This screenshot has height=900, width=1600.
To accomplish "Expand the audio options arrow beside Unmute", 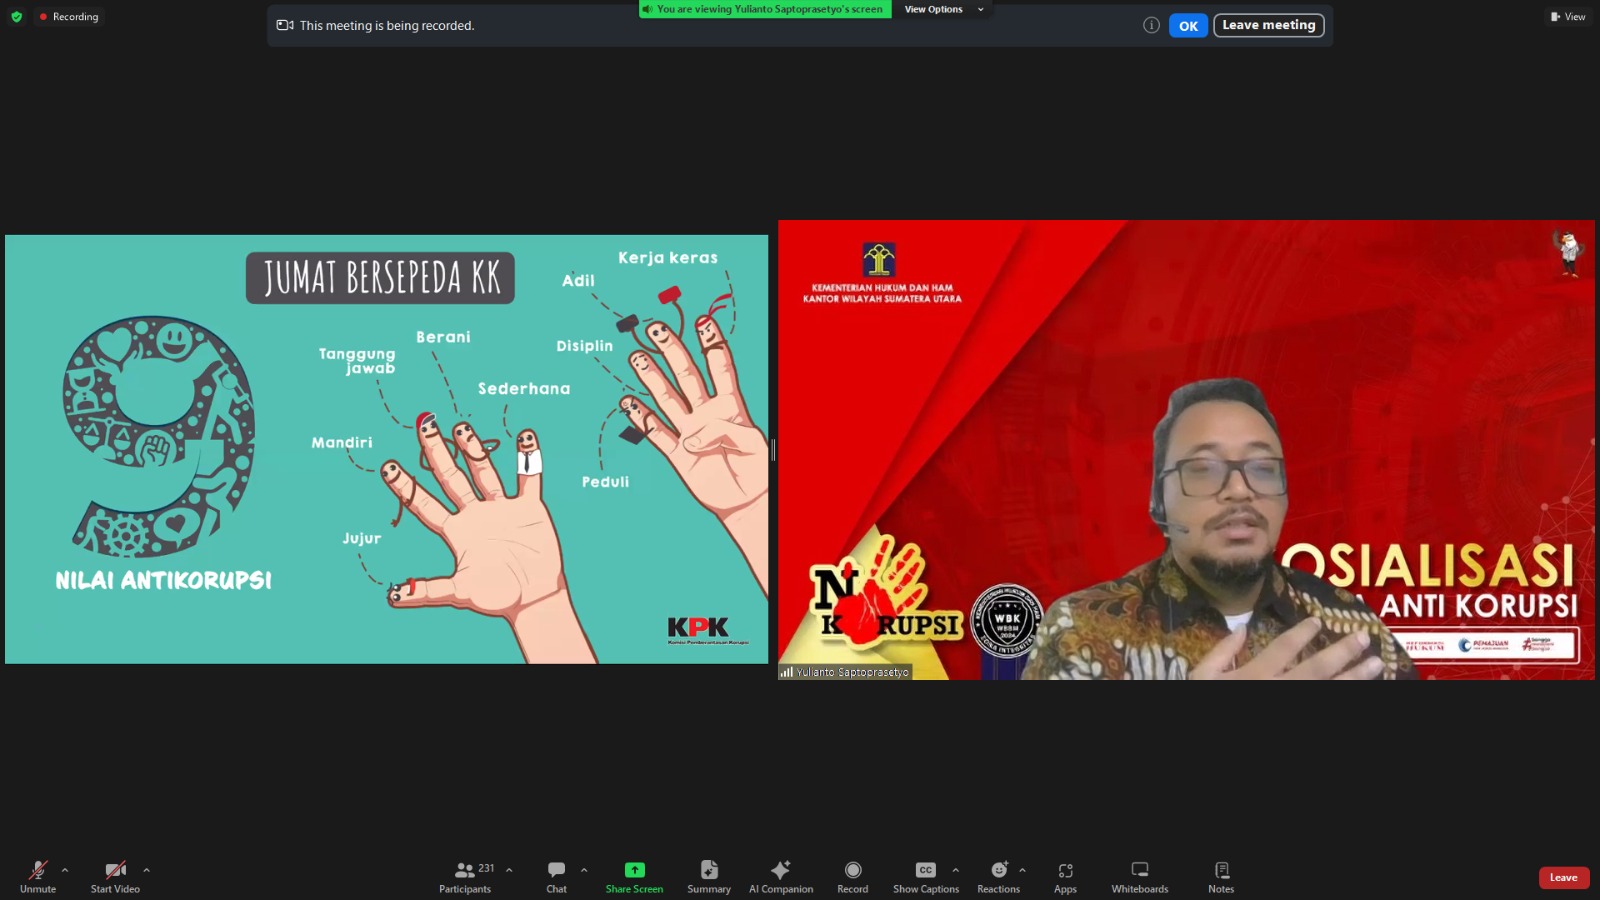I will click(65, 870).
